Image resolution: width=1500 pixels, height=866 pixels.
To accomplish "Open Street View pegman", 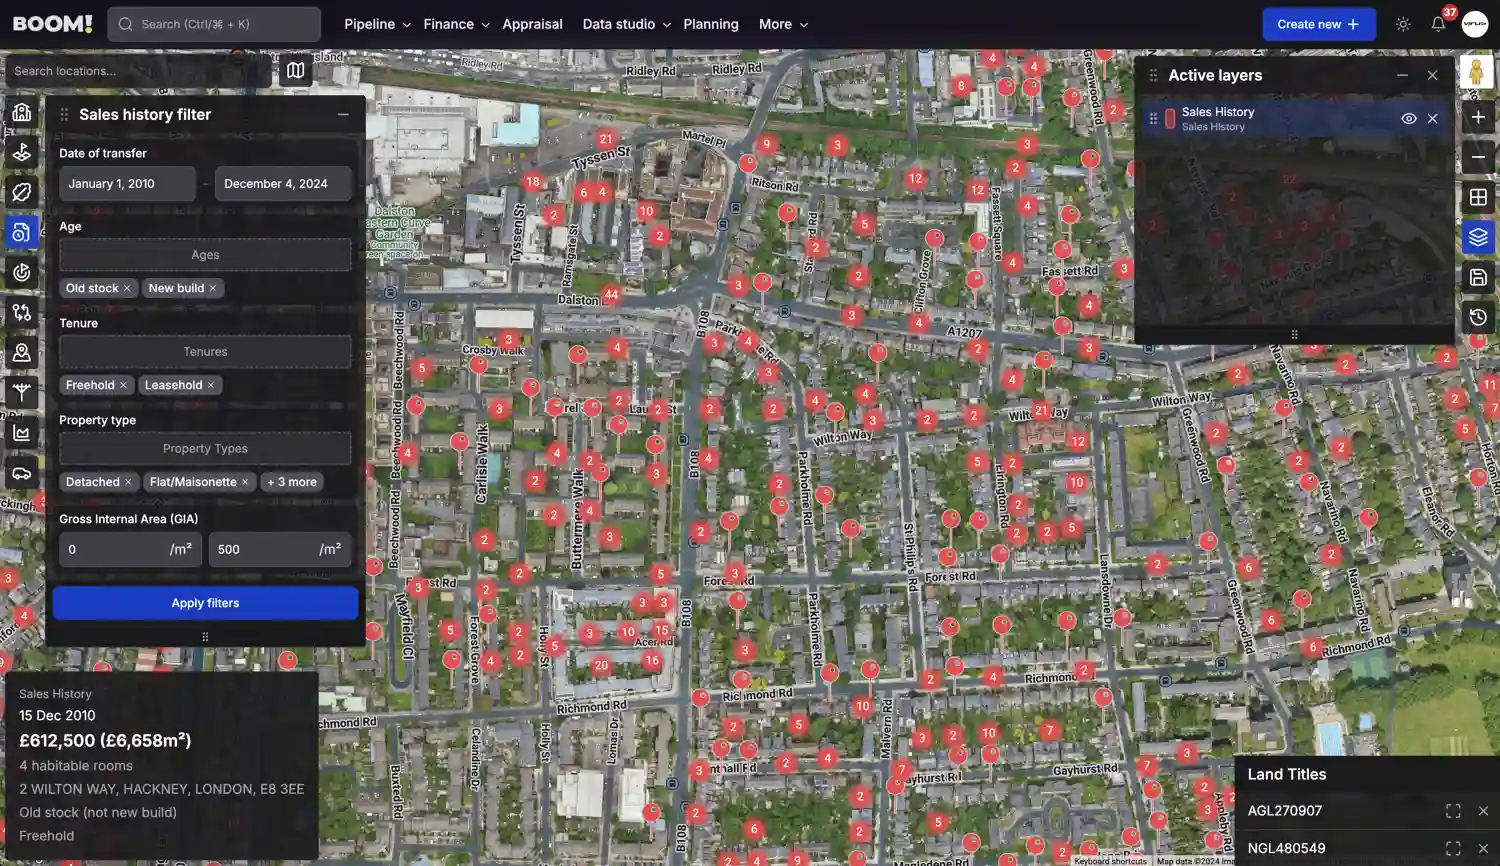I will point(1477,72).
